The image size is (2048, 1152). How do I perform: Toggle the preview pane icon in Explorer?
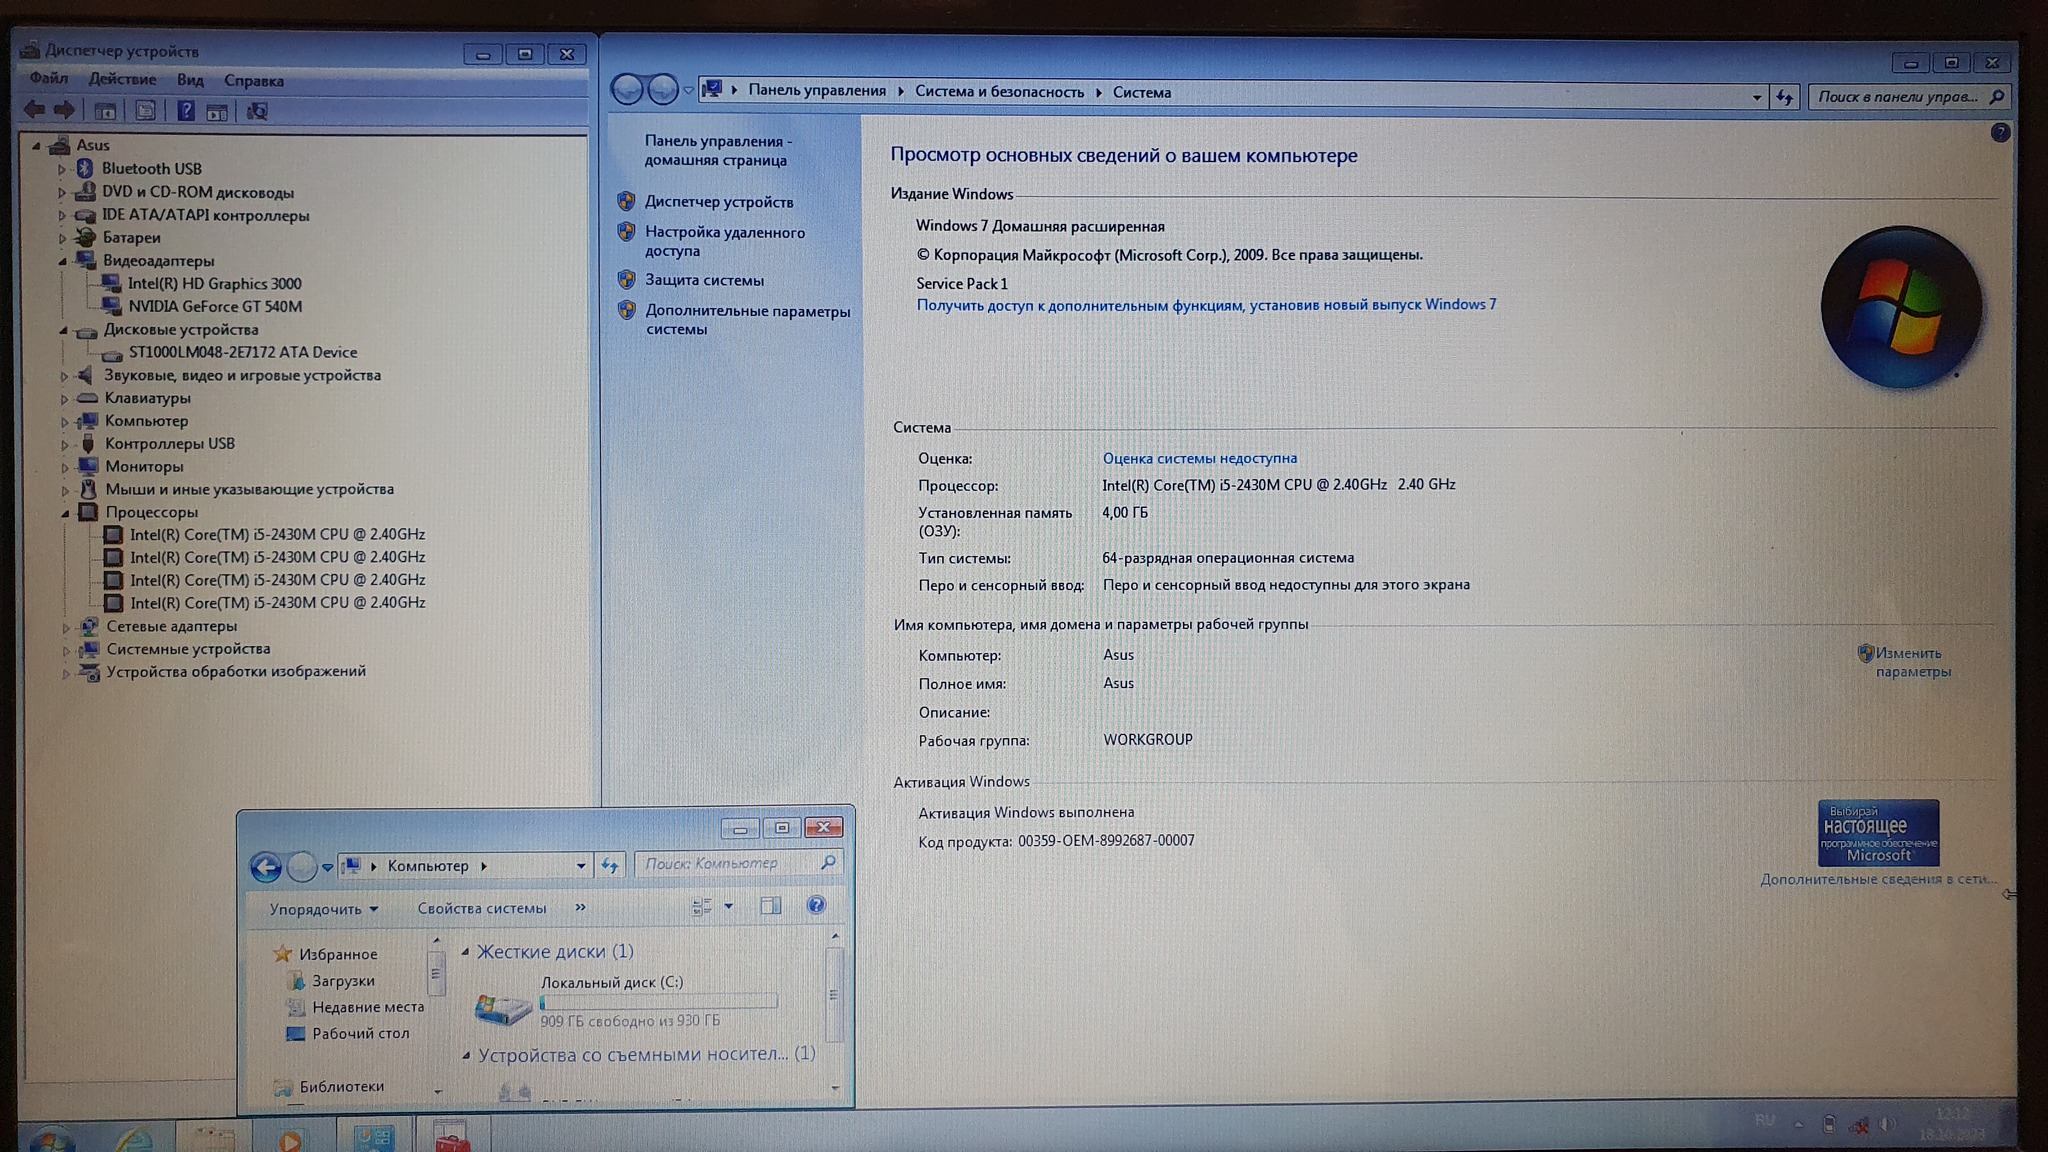click(770, 906)
